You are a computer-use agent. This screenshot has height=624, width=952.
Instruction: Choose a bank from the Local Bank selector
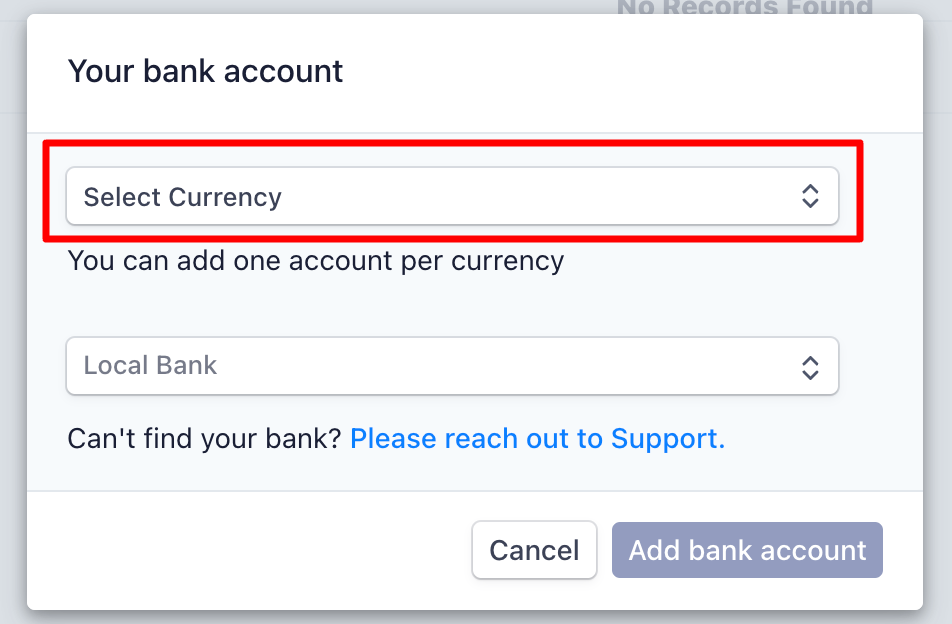pos(452,366)
